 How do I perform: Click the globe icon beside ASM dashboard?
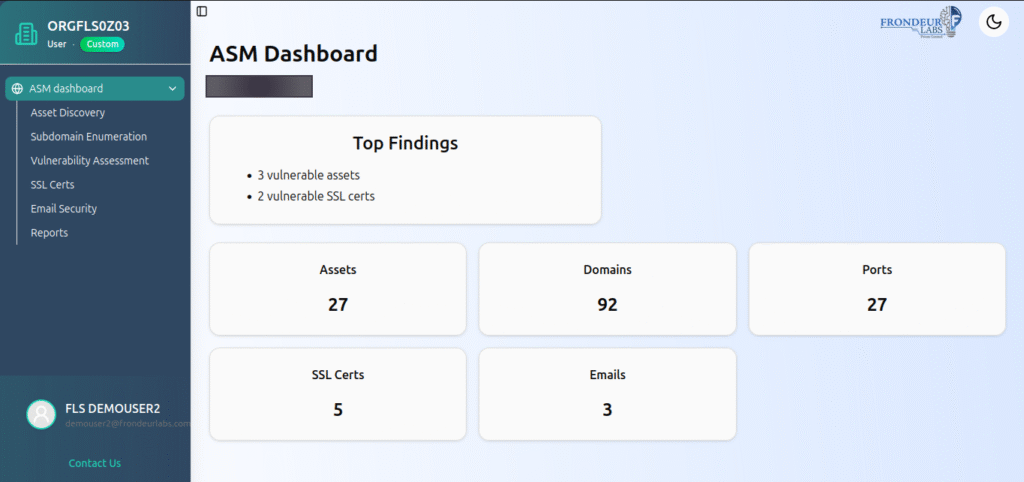(18, 89)
